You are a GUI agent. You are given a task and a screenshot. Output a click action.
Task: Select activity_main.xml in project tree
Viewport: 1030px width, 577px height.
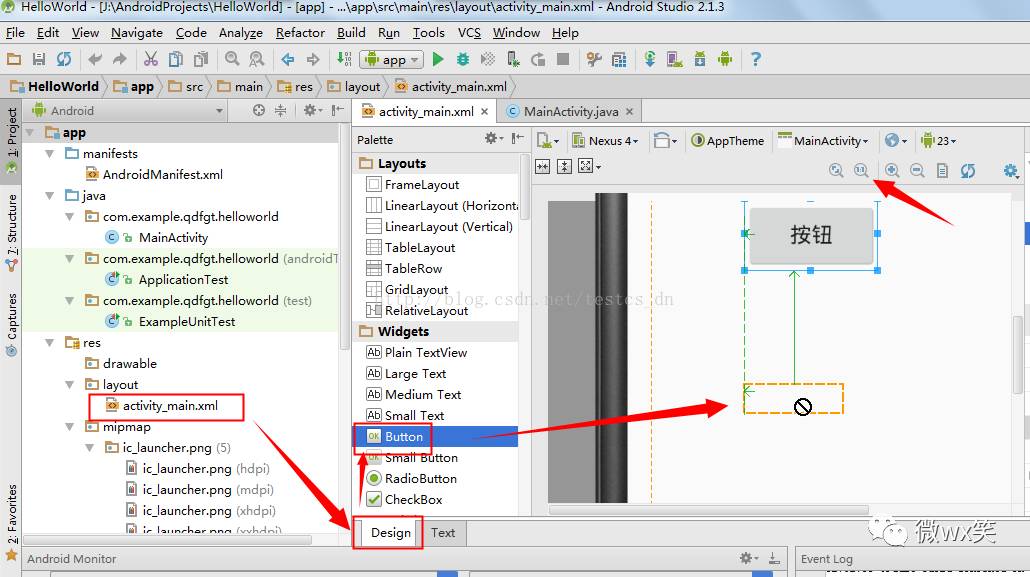click(x=163, y=406)
